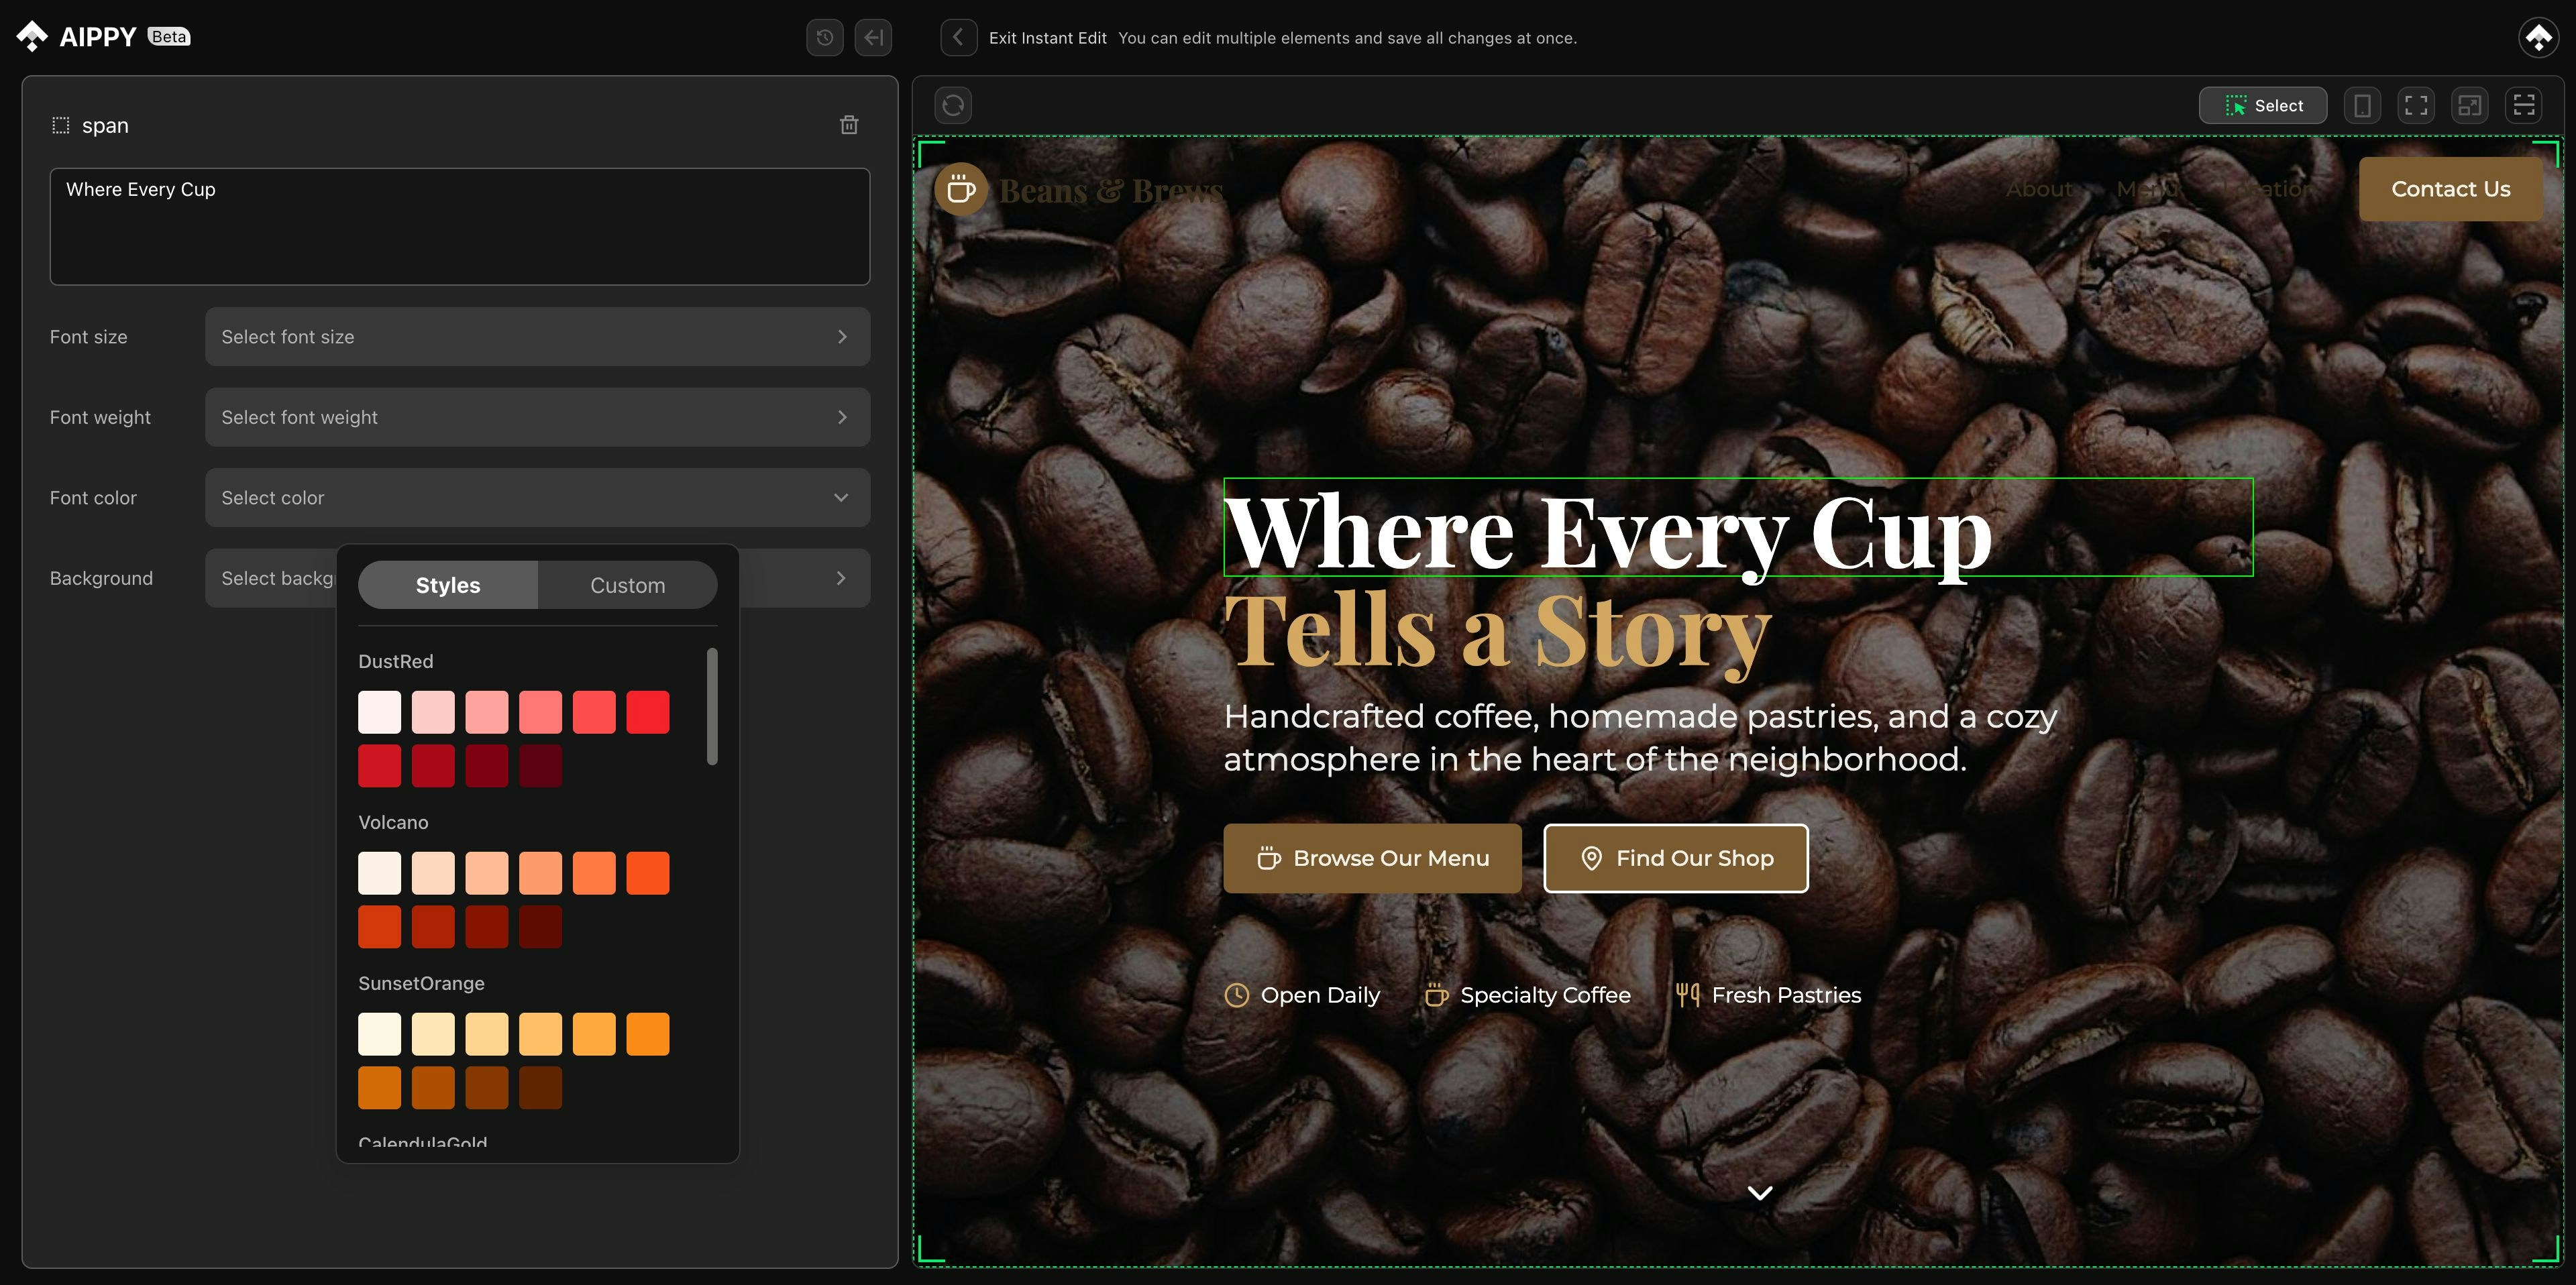Click the Contact Us button
The width and height of the screenshot is (2576, 1285).
2450,189
